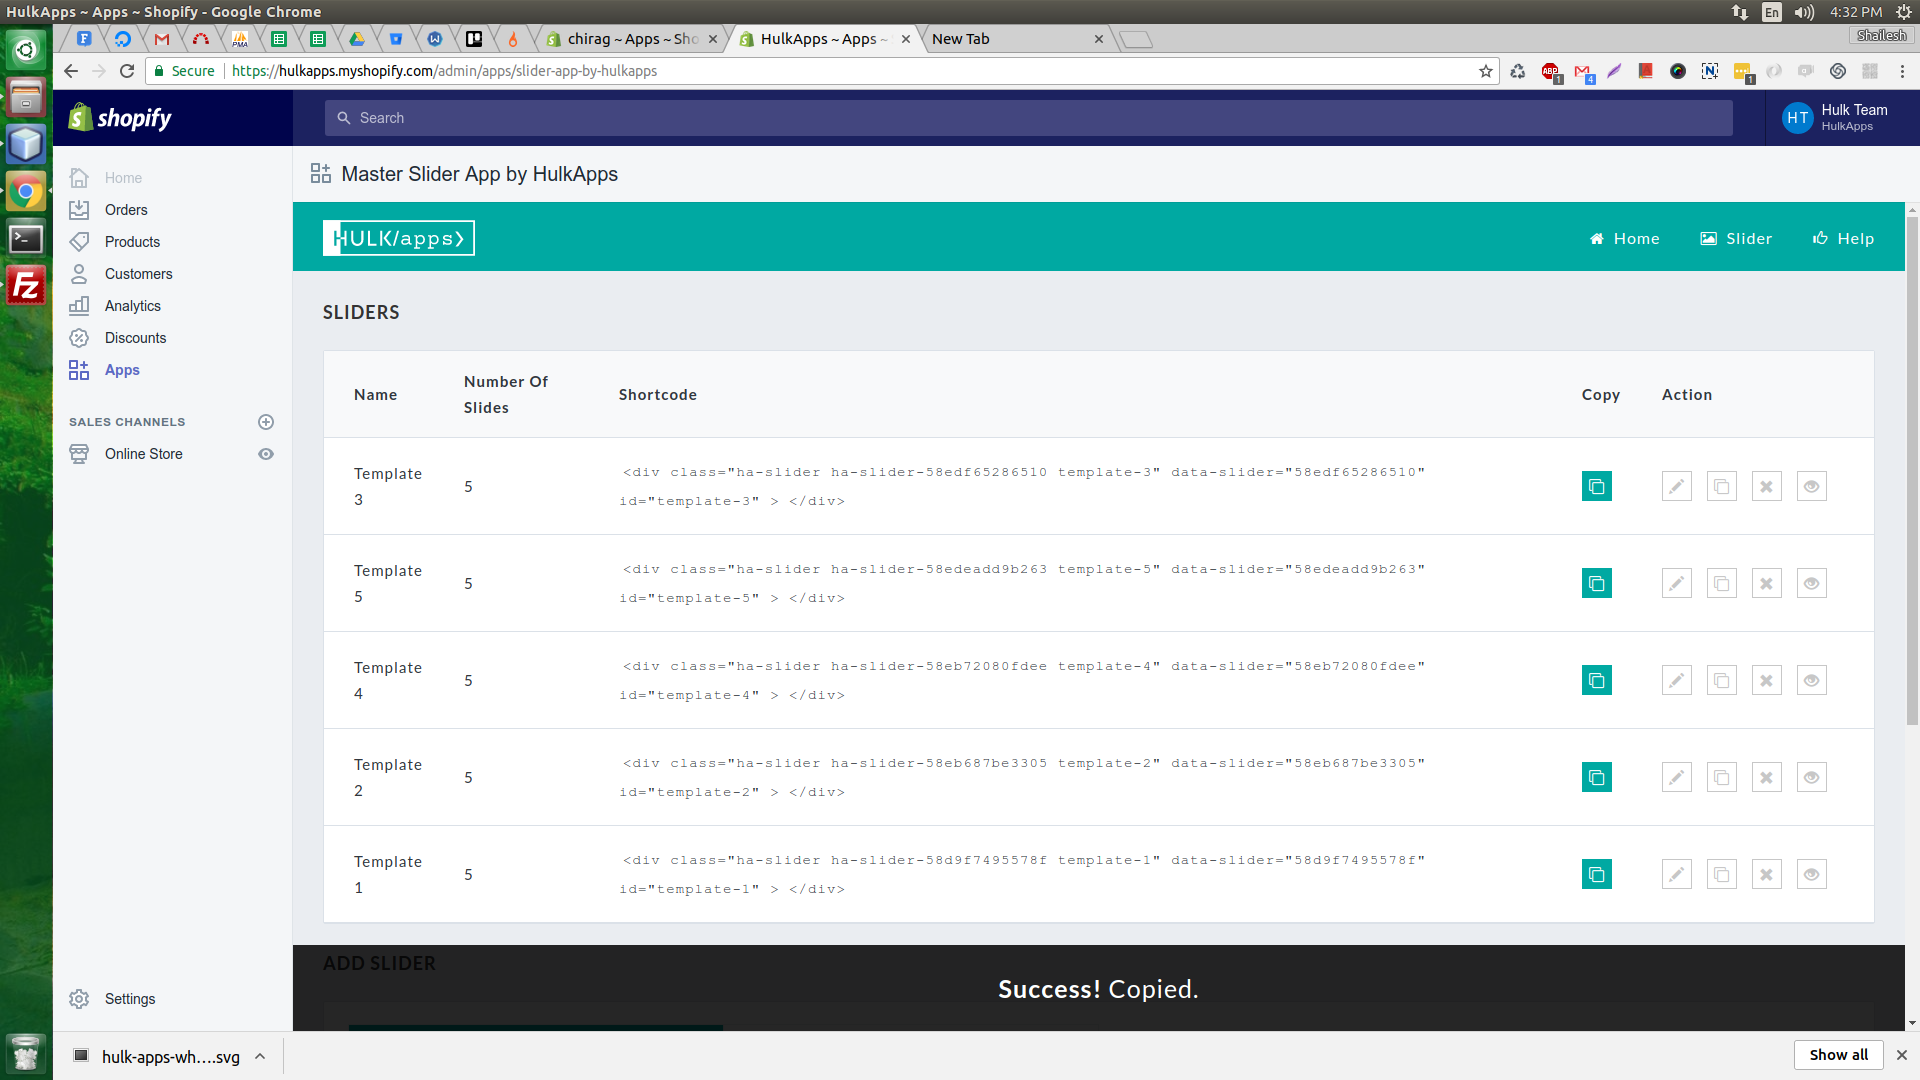Open Terminal from Ubuntu launcher
Image resolution: width=1920 pixels, height=1080 pixels.
[26, 239]
